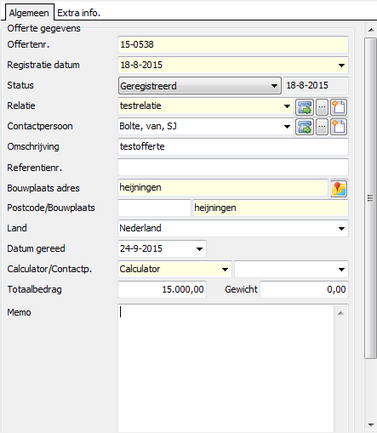Click the empty Referentienr. field
Image resolution: width=377 pixels, height=433 pixels.
click(x=233, y=167)
